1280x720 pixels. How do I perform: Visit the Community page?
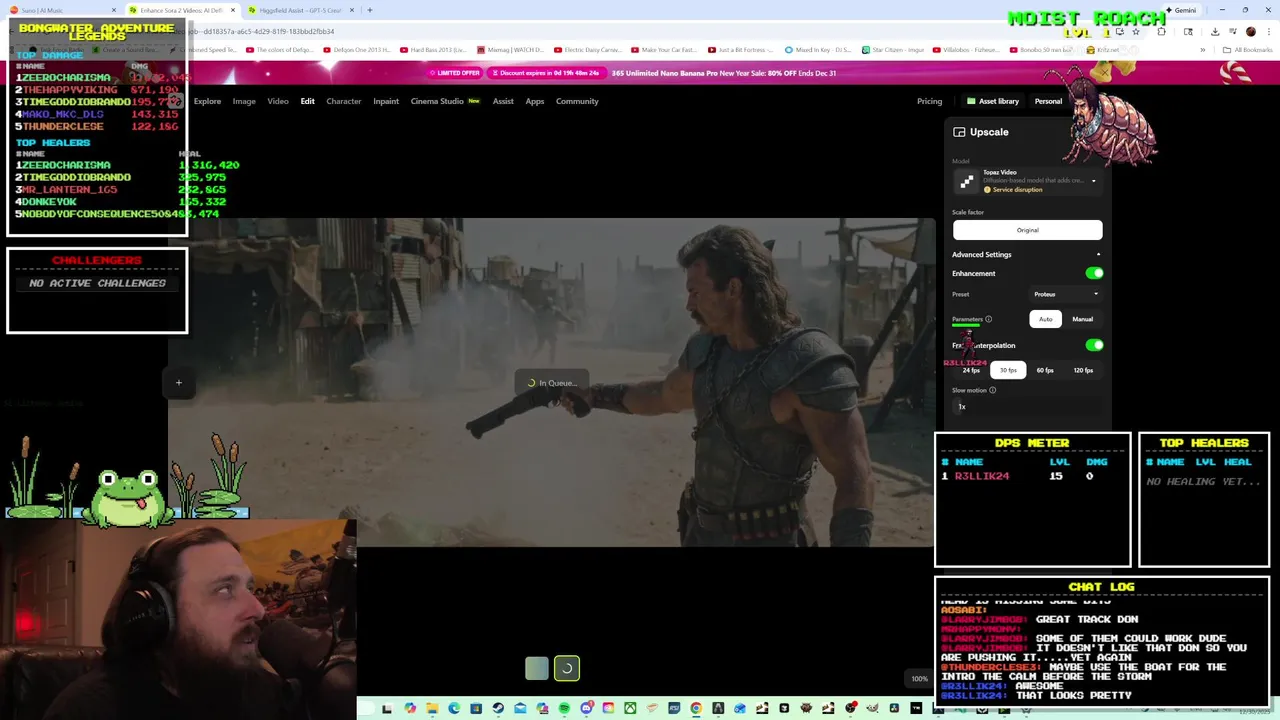pos(577,101)
